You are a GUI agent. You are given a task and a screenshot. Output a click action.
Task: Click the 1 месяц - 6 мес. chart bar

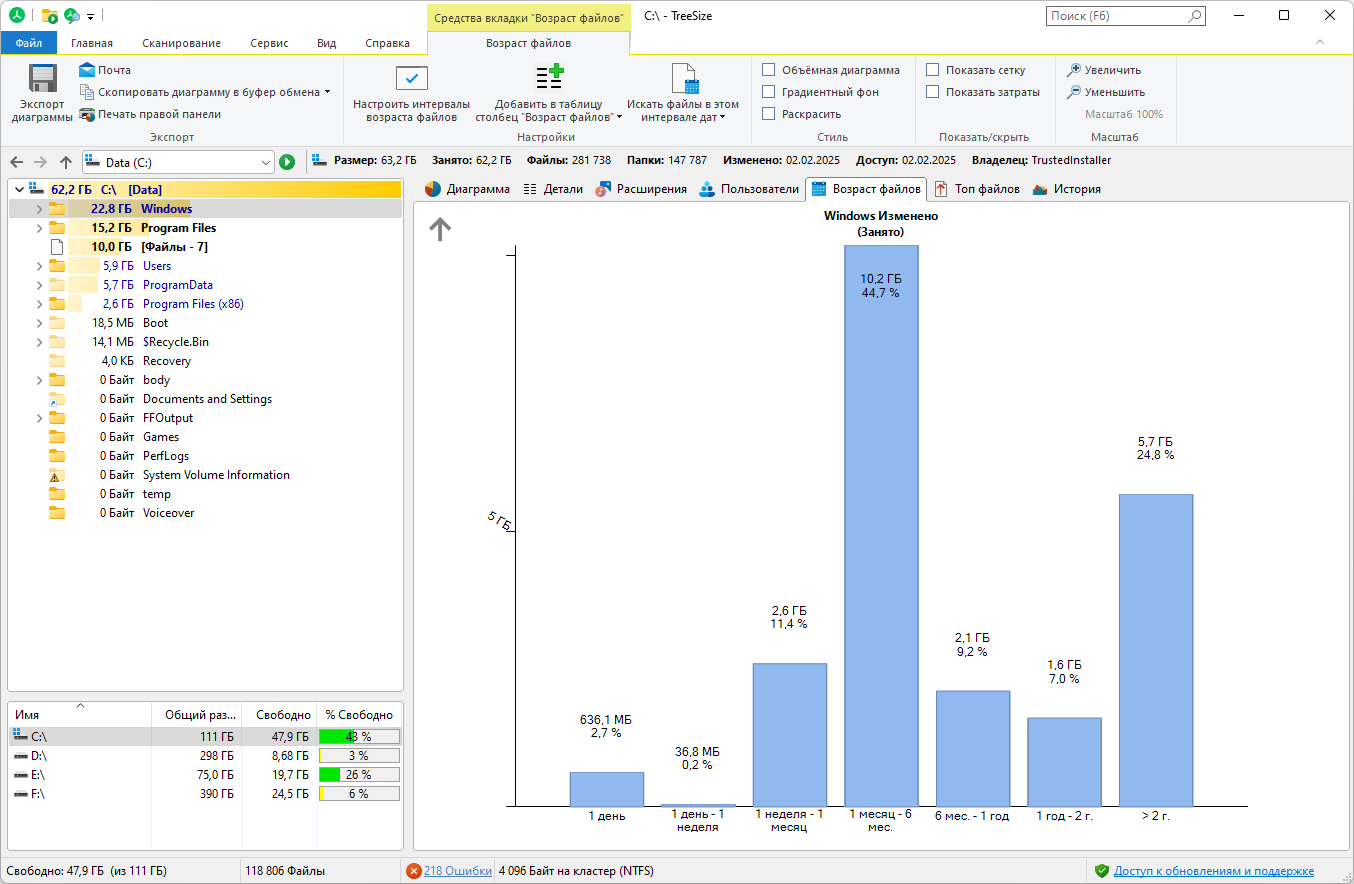[881, 526]
